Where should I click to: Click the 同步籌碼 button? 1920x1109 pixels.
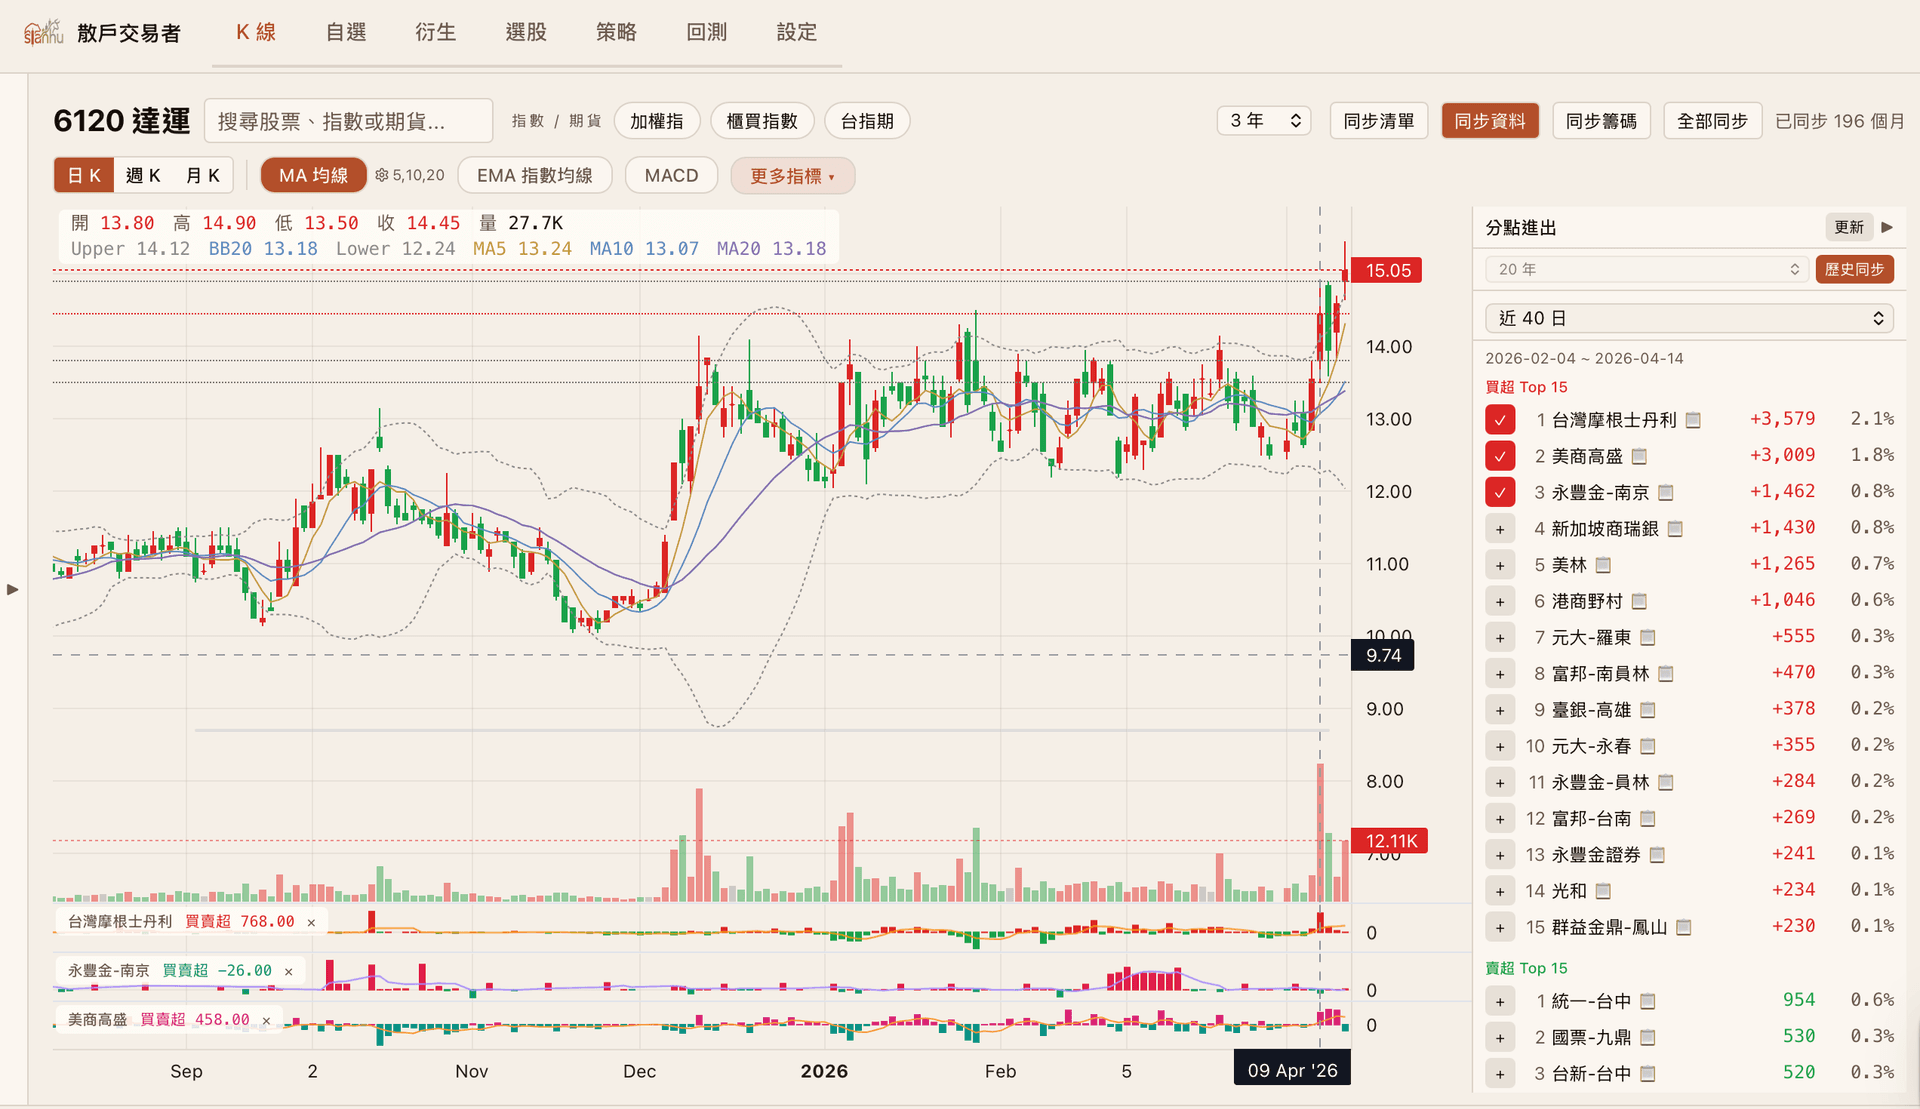click(1600, 121)
